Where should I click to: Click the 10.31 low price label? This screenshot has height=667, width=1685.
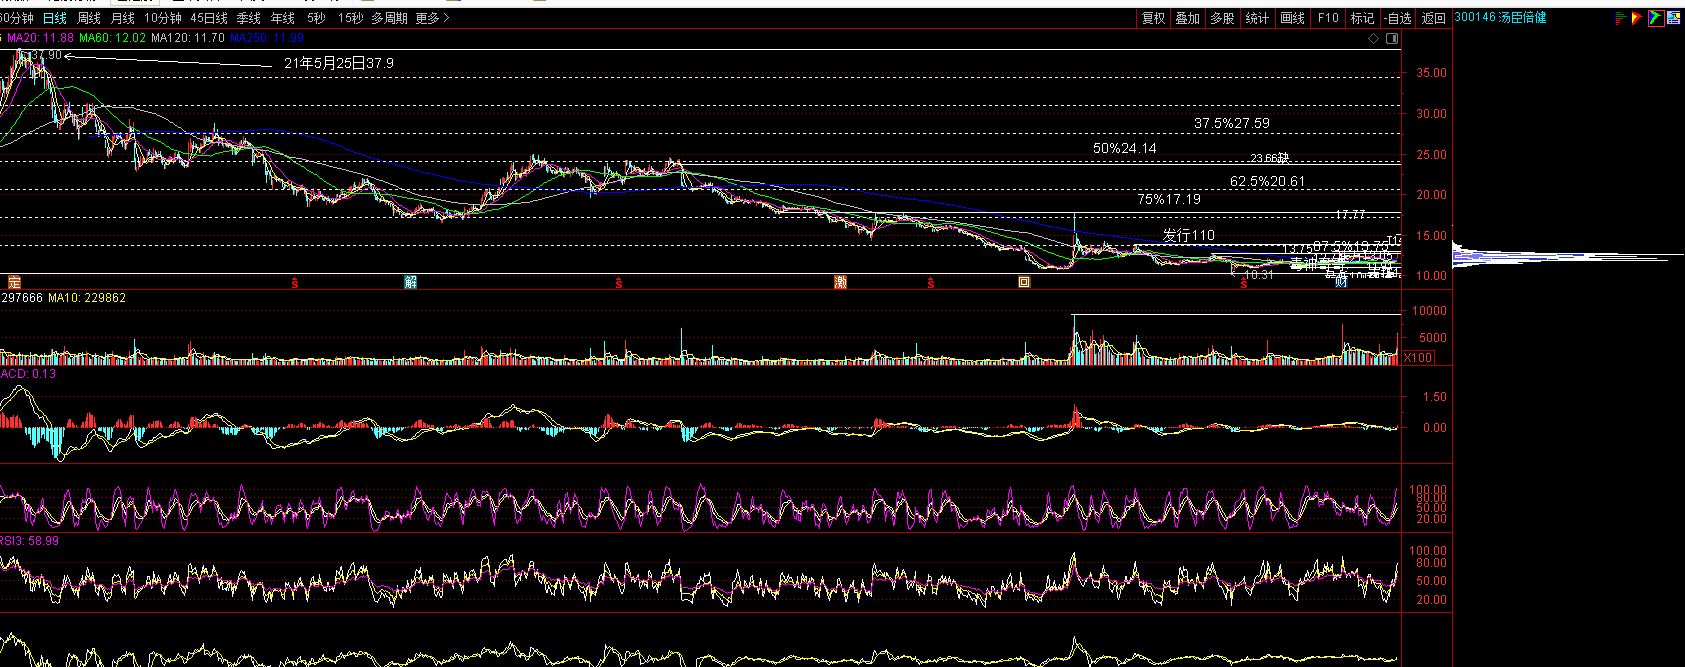click(x=1259, y=275)
